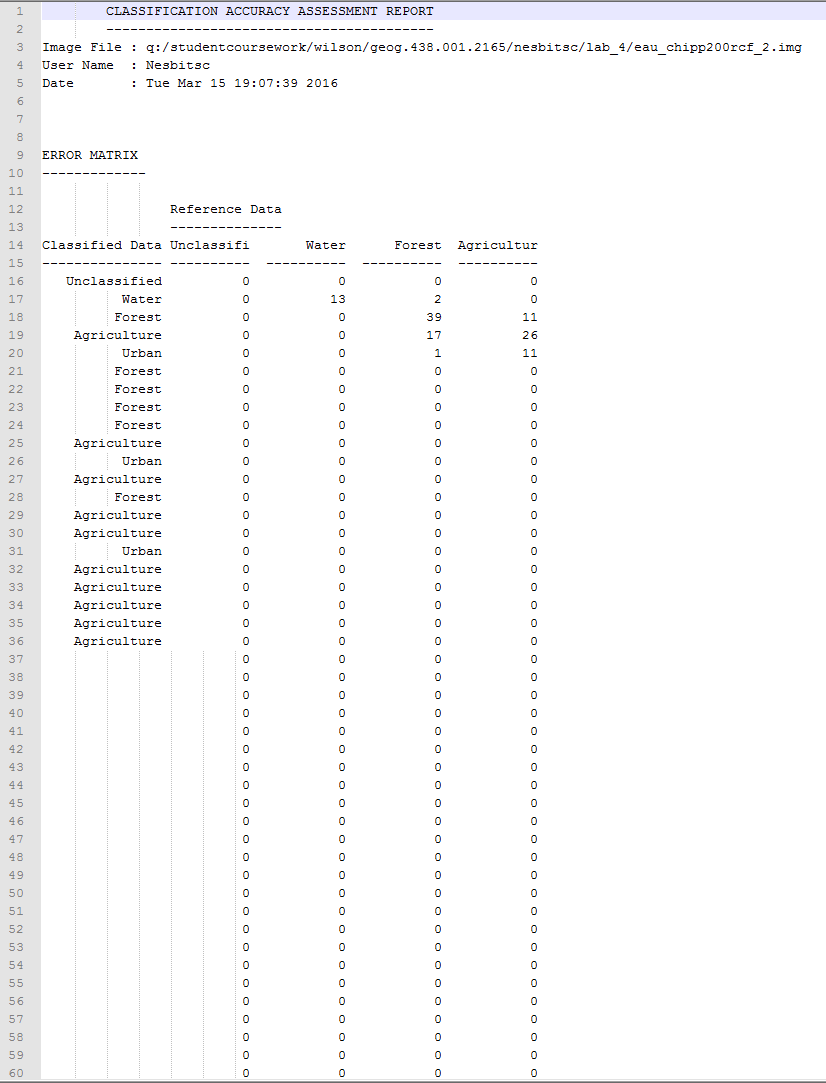Click the Classified Data header label
Screen dimensions: 826x1083
point(103,245)
